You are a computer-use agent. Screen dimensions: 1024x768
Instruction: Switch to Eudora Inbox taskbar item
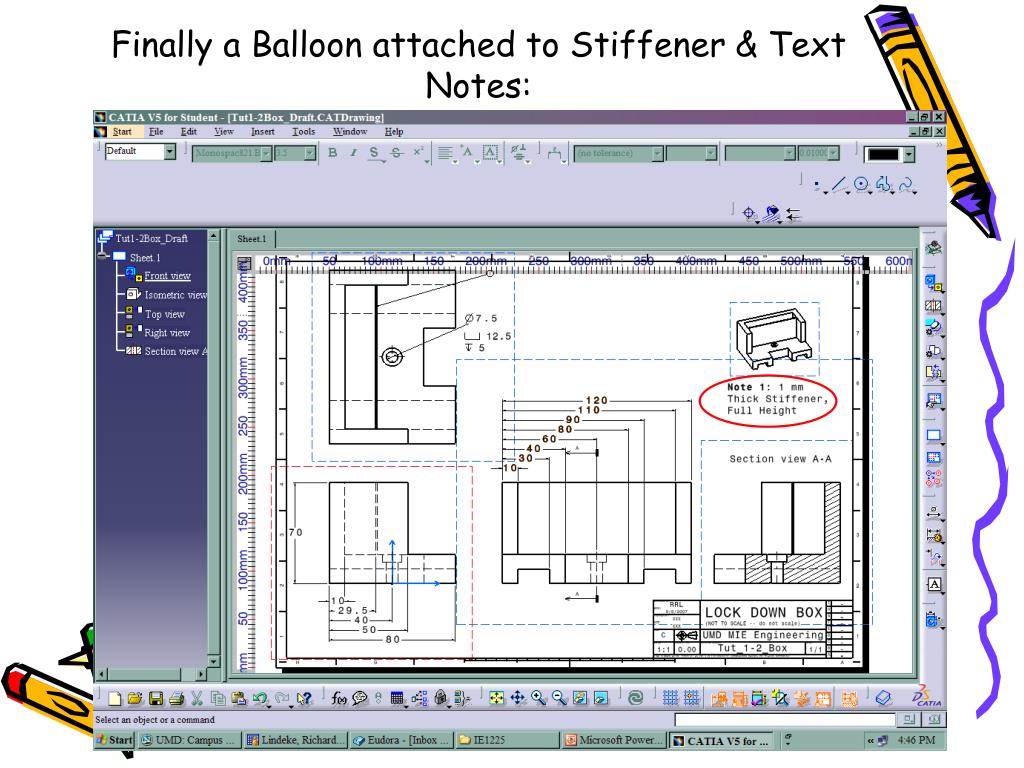point(401,740)
